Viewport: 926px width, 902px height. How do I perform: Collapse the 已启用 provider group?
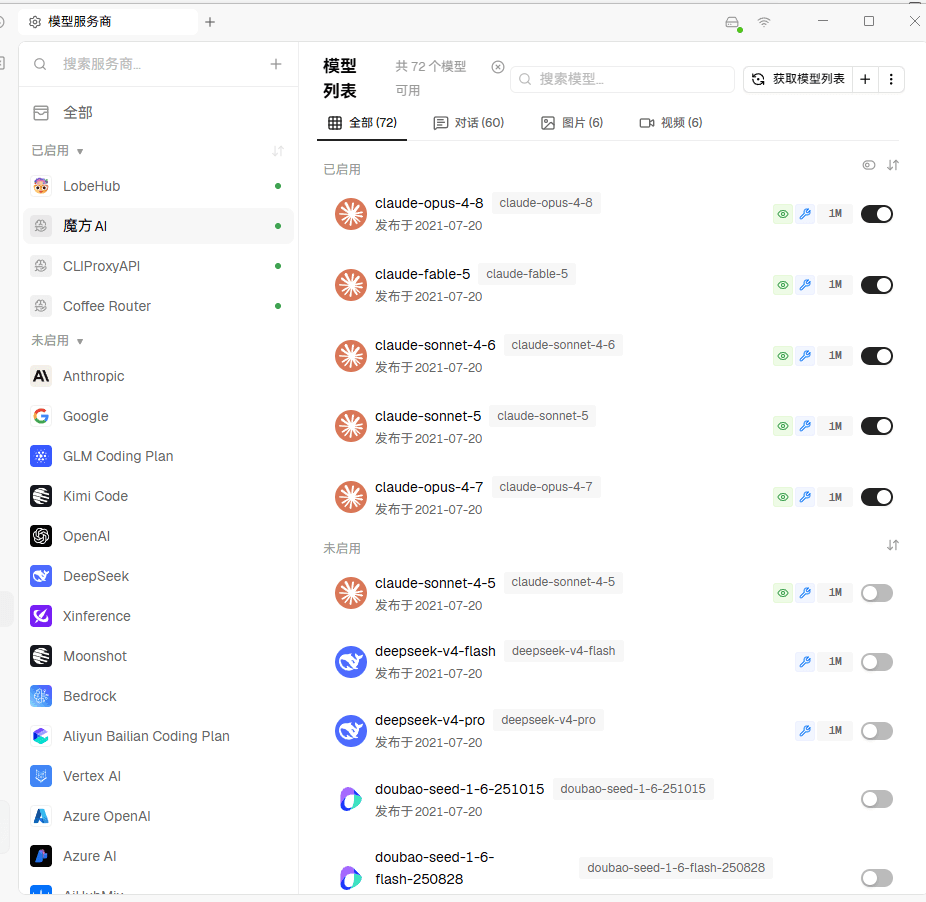point(57,151)
